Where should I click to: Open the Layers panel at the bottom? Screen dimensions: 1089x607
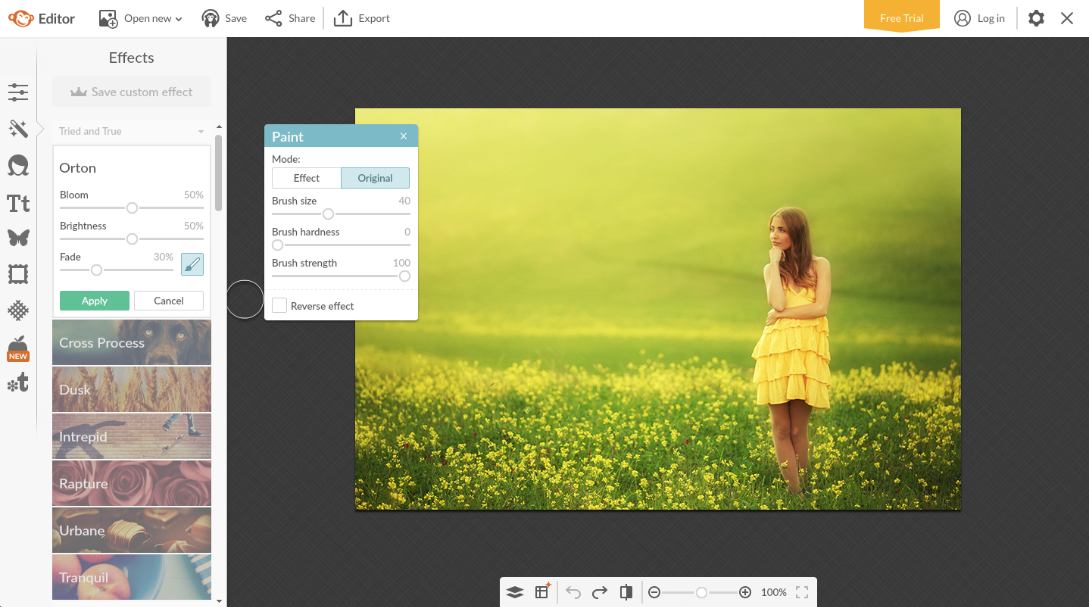point(516,591)
